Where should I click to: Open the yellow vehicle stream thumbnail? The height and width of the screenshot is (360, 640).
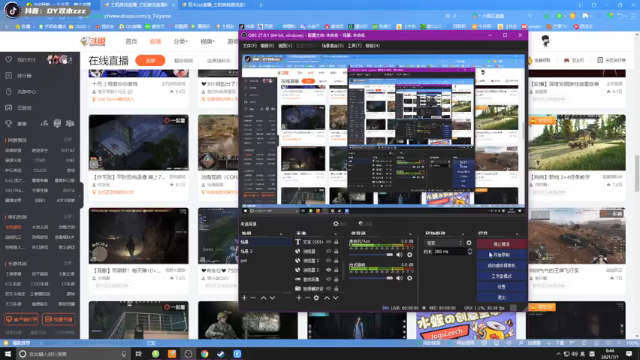pyautogui.click(x=577, y=142)
